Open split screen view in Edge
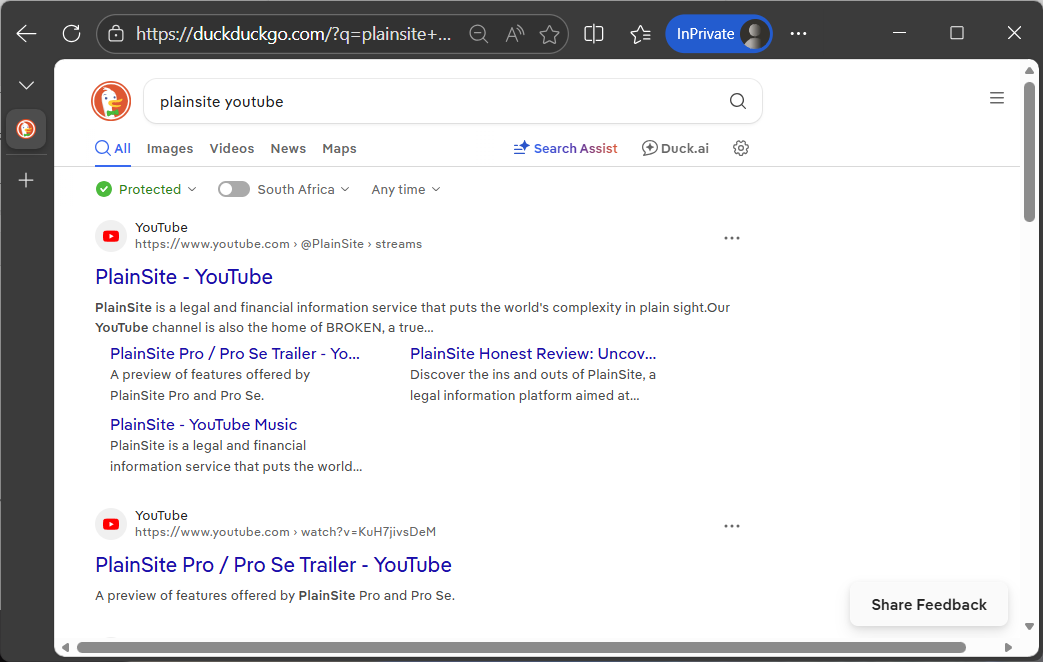This screenshot has width=1043, height=662. tap(594, 33)
